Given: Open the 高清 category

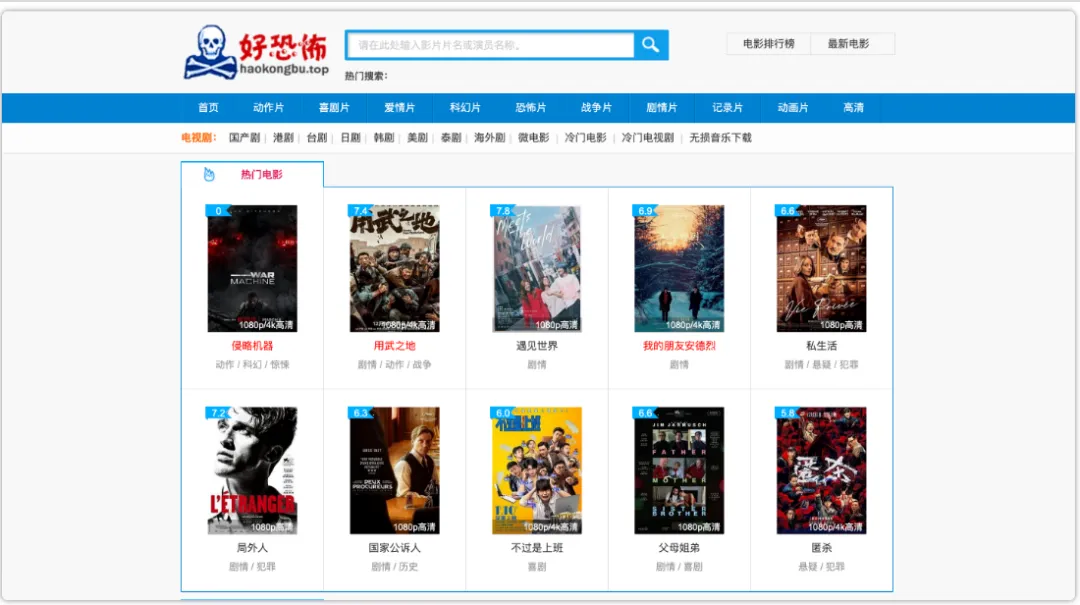Looking at the screenshot, I should click(853, 107).
